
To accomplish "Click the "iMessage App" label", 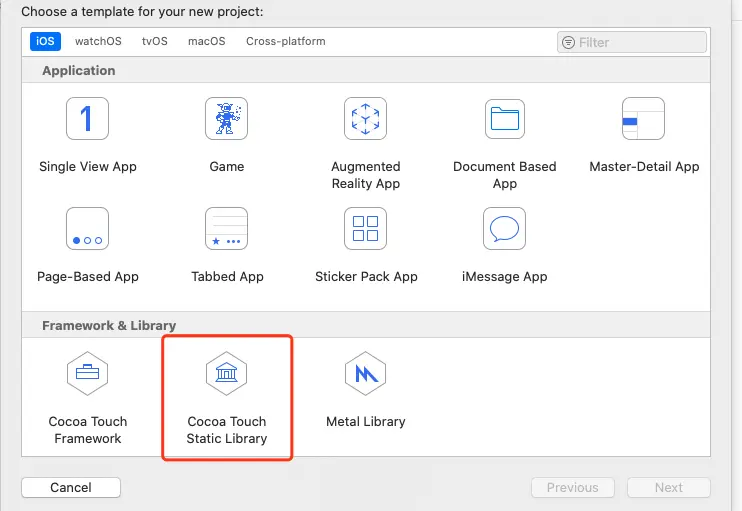I will (x=504, y=276).
